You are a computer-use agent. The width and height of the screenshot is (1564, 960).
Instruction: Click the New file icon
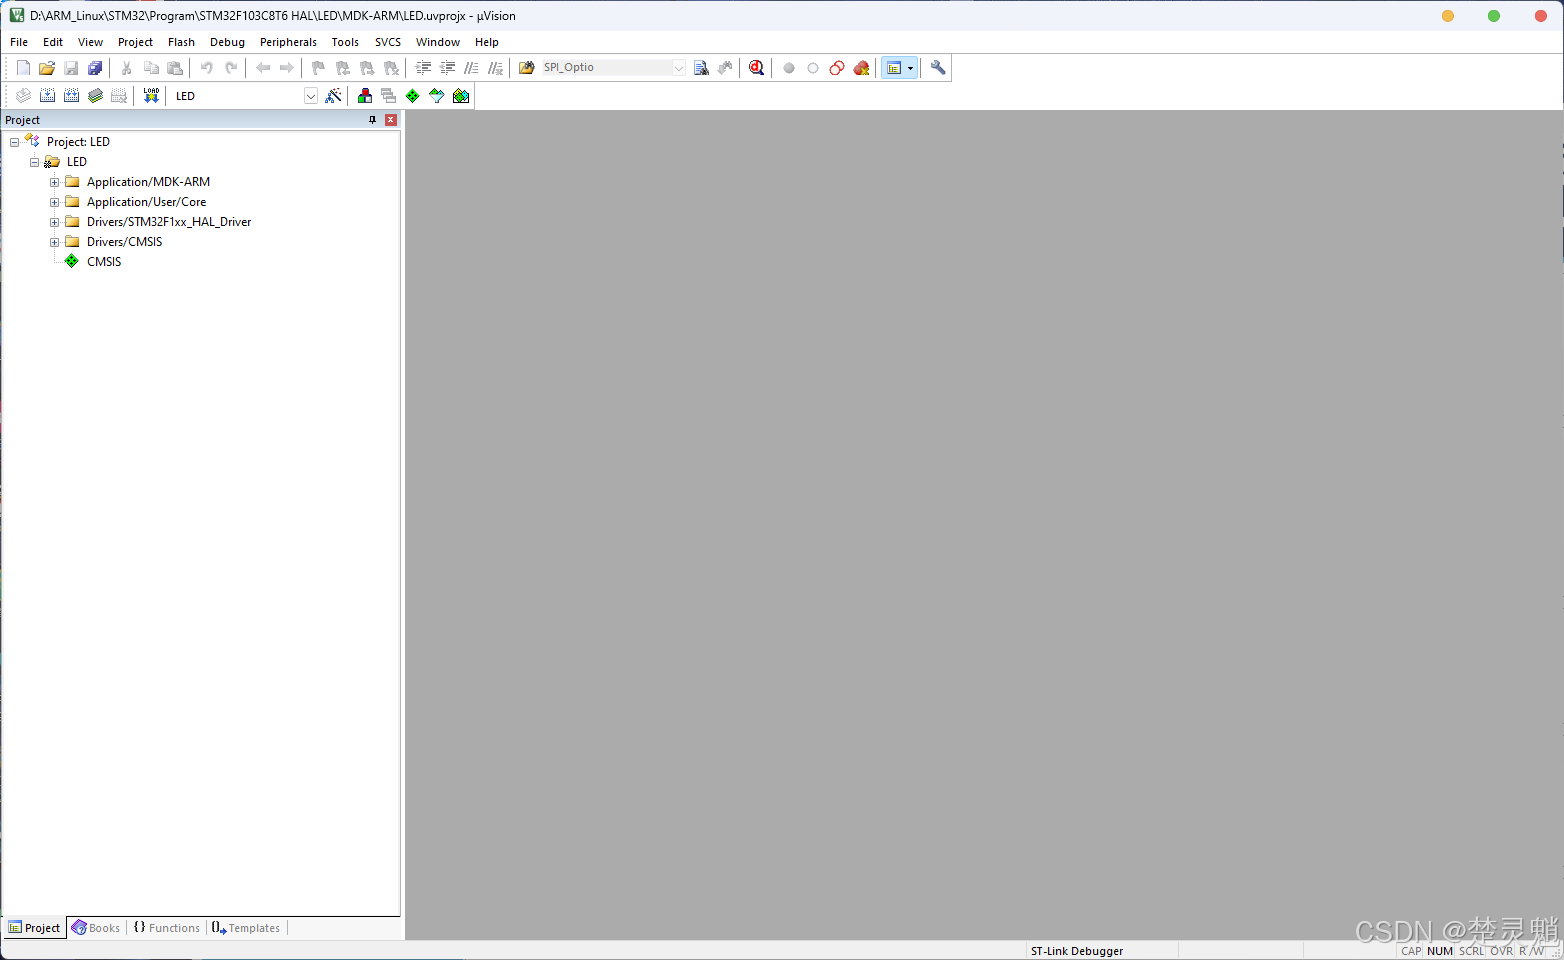[x=23, y=68]
